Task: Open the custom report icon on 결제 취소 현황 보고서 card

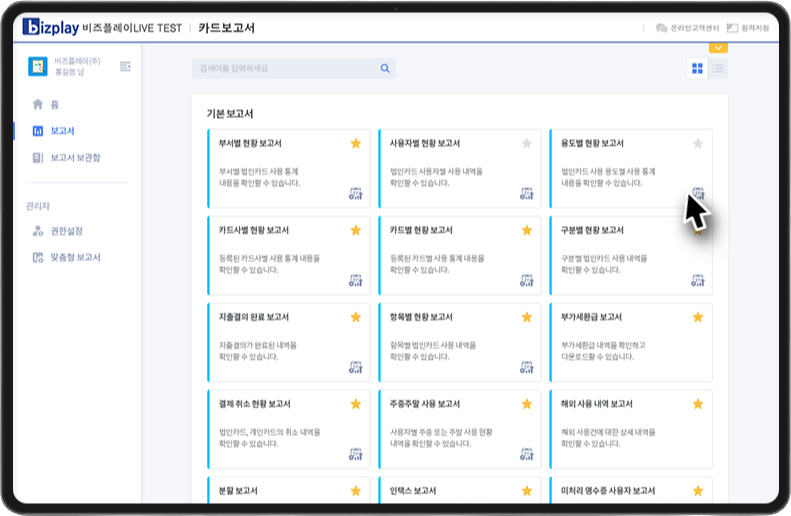Action: click(356, 454)
